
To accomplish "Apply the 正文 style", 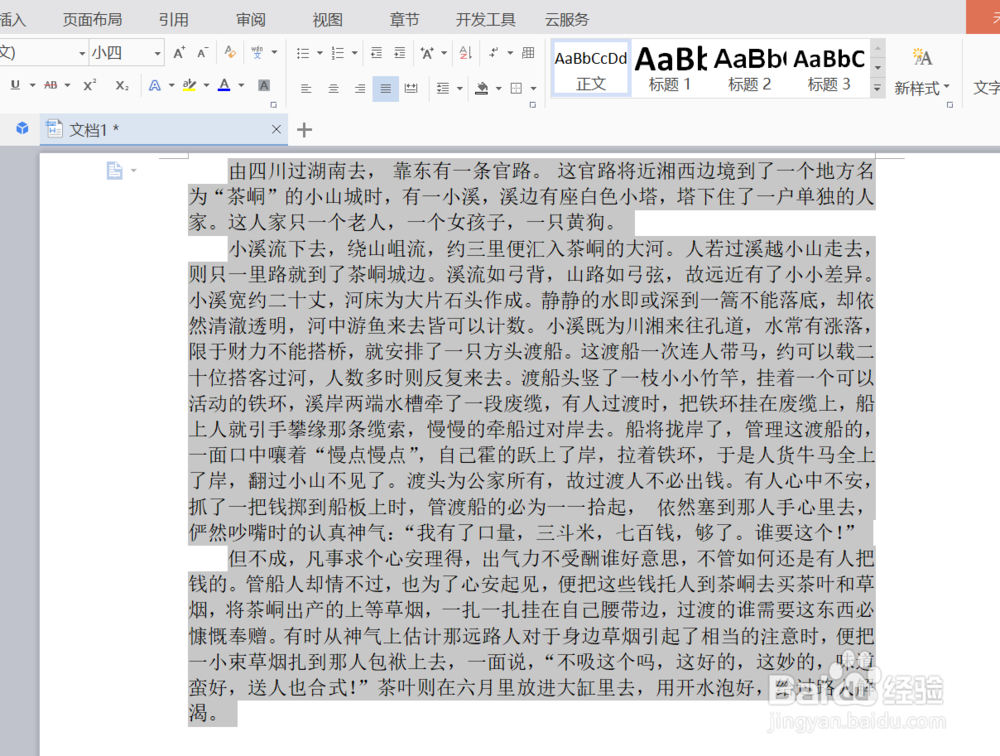I will pyautogui.click(x=591, y=70).
